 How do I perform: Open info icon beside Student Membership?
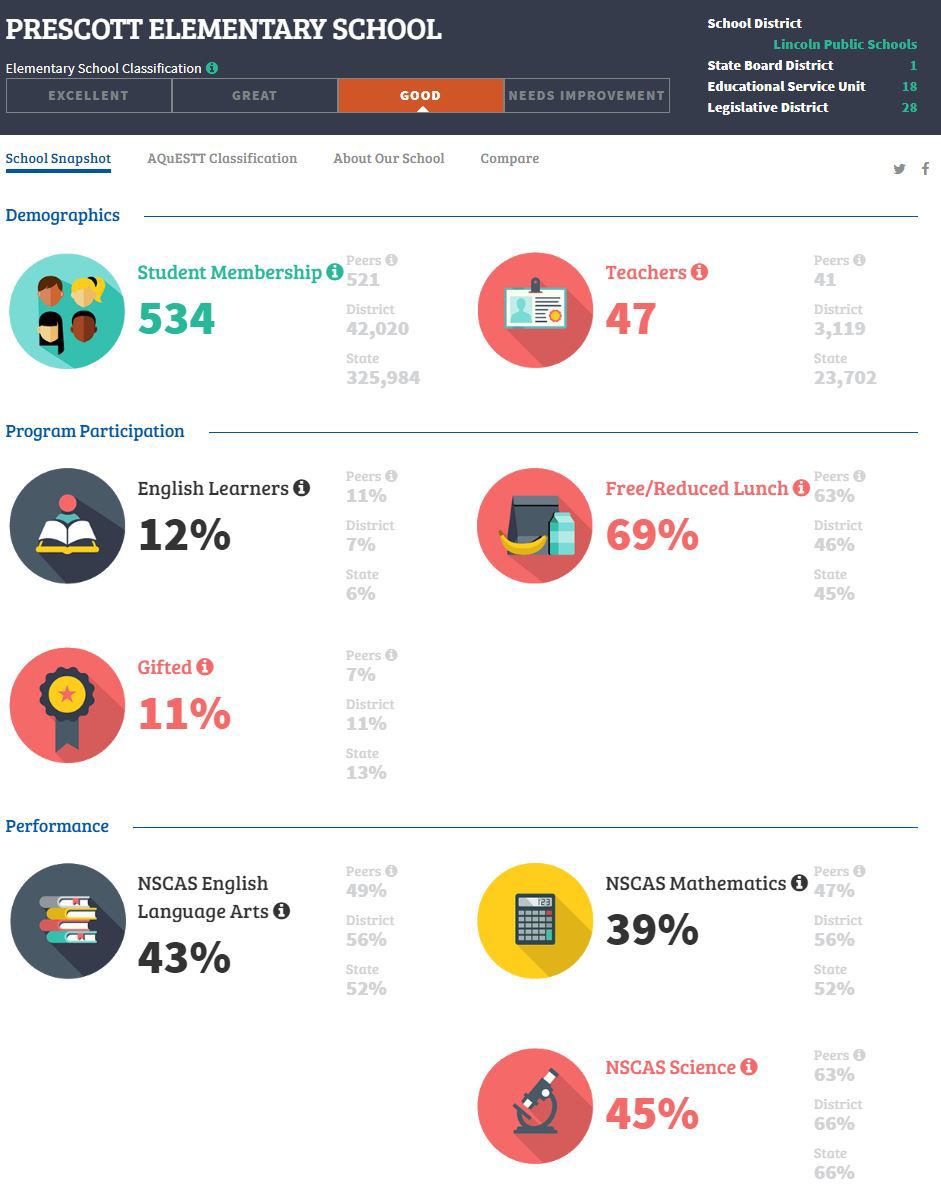coord(334,272)
